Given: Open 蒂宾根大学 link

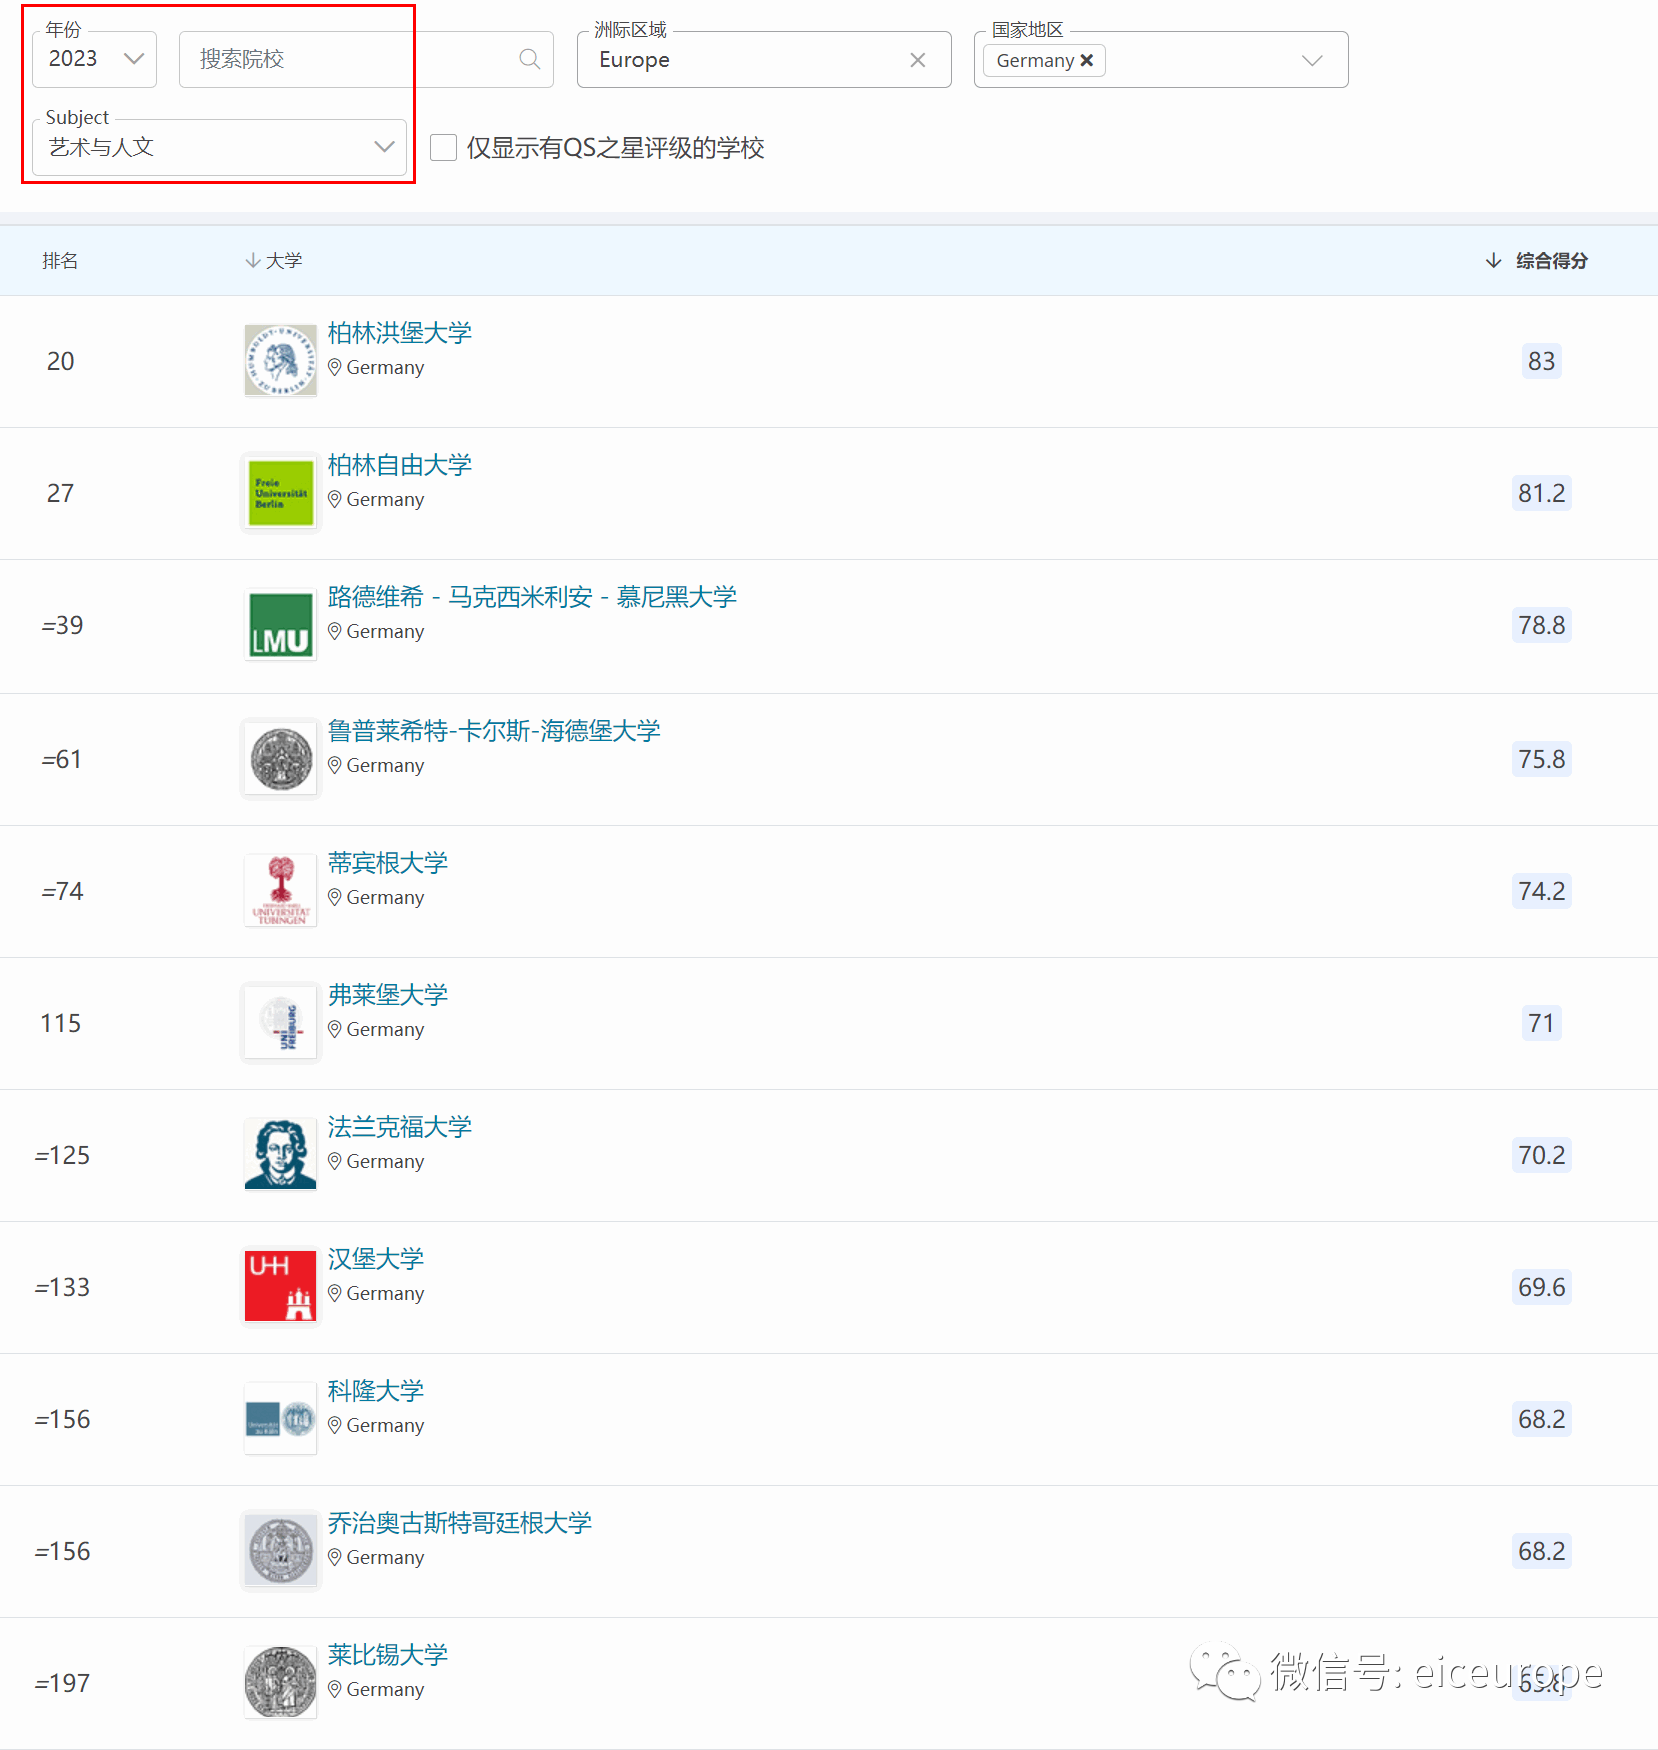Looking at the screenshot, I should click(x=388, y=863).
